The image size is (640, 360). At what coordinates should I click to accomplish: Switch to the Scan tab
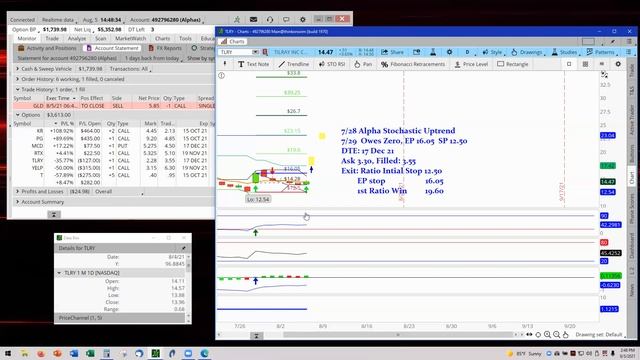click(100, 38)
